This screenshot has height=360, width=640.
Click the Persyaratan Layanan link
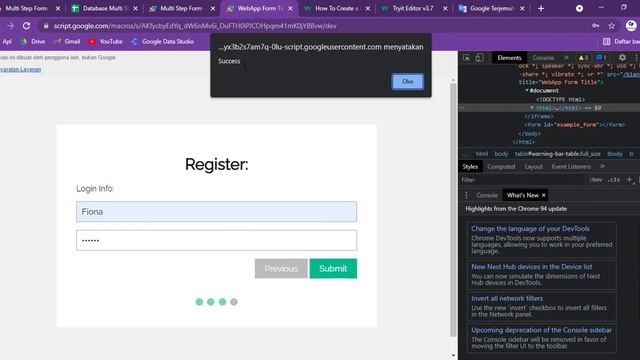20,69
